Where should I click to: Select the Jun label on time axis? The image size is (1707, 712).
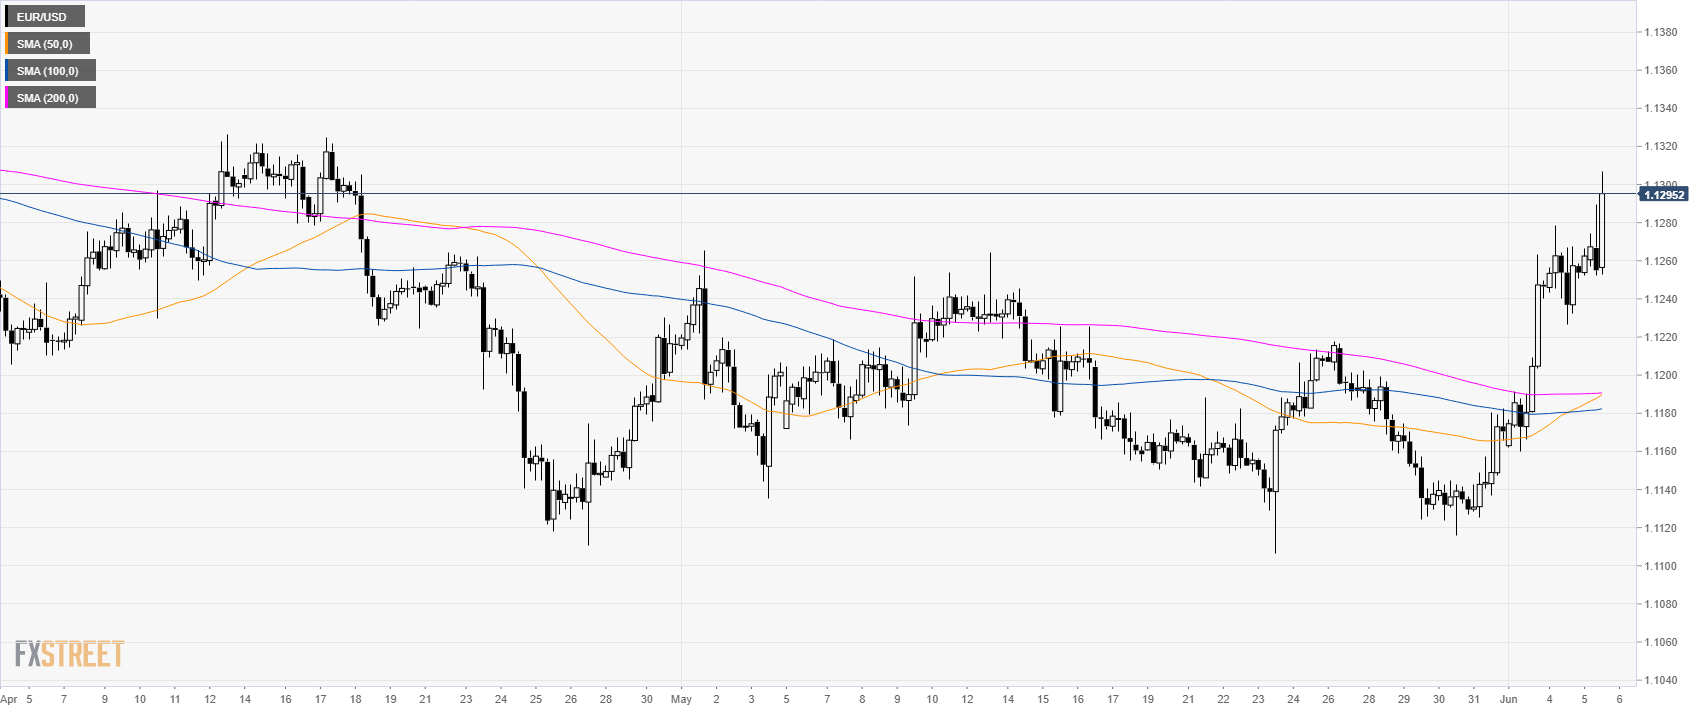[x=1508, y=699]
